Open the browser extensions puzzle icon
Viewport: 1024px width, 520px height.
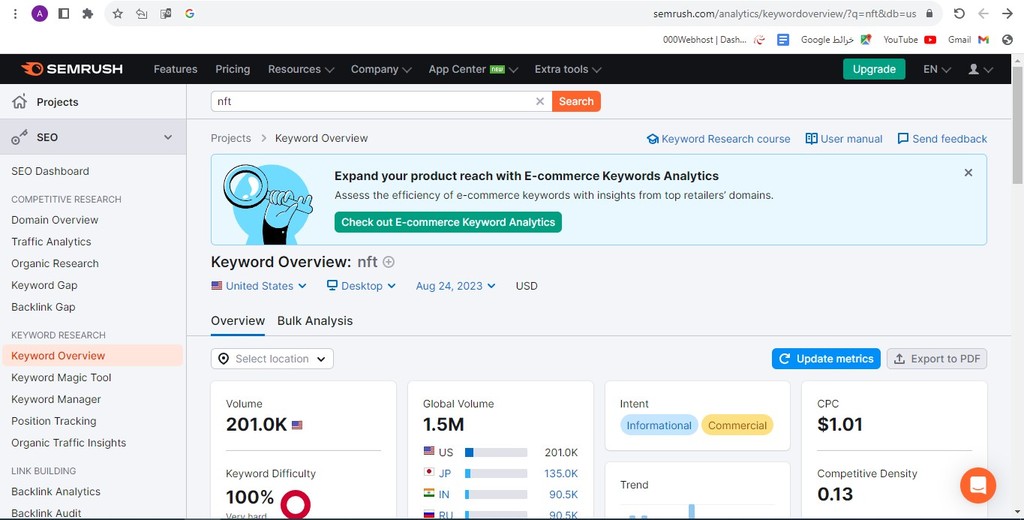point(88,13)
